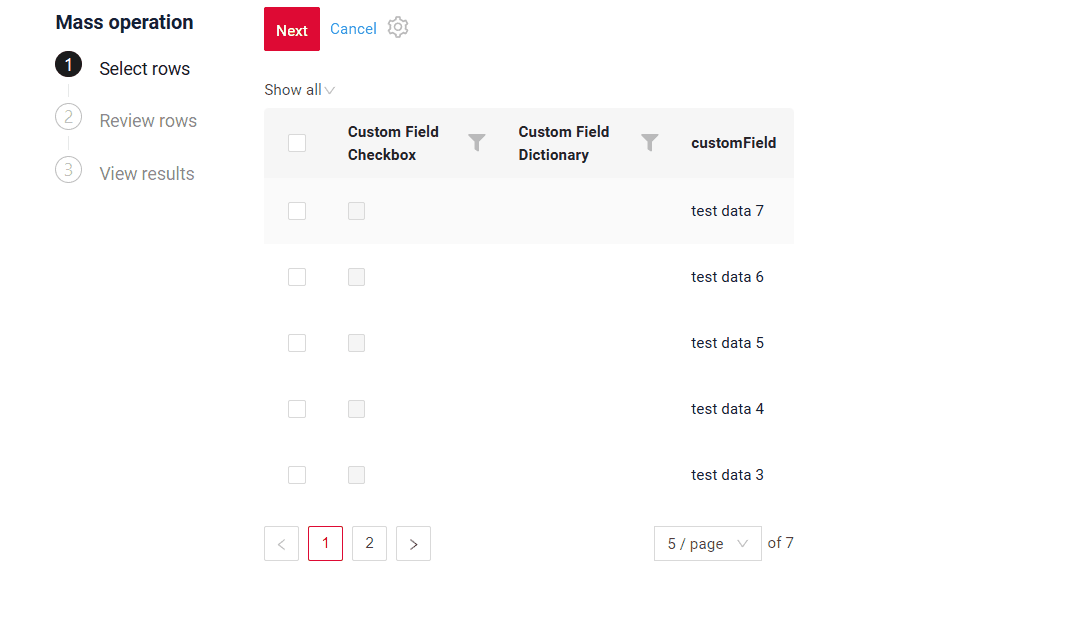
Task: Open the 5 / page size dropdown
Action: pyautogui.click(x=707, y=544)
